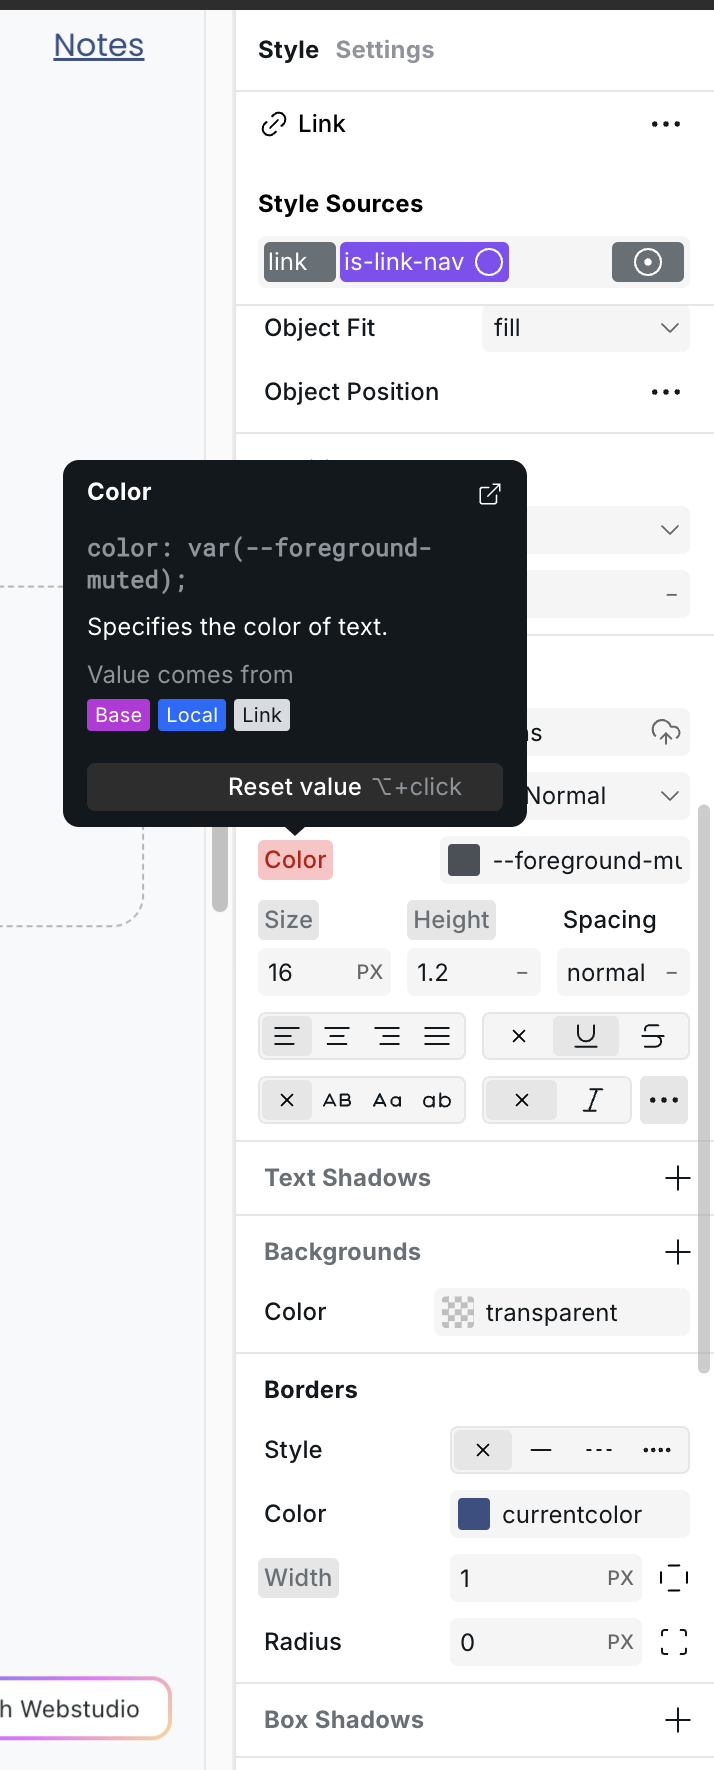Select the link style source token
The image size is (714, 1770).
[299, 262]
